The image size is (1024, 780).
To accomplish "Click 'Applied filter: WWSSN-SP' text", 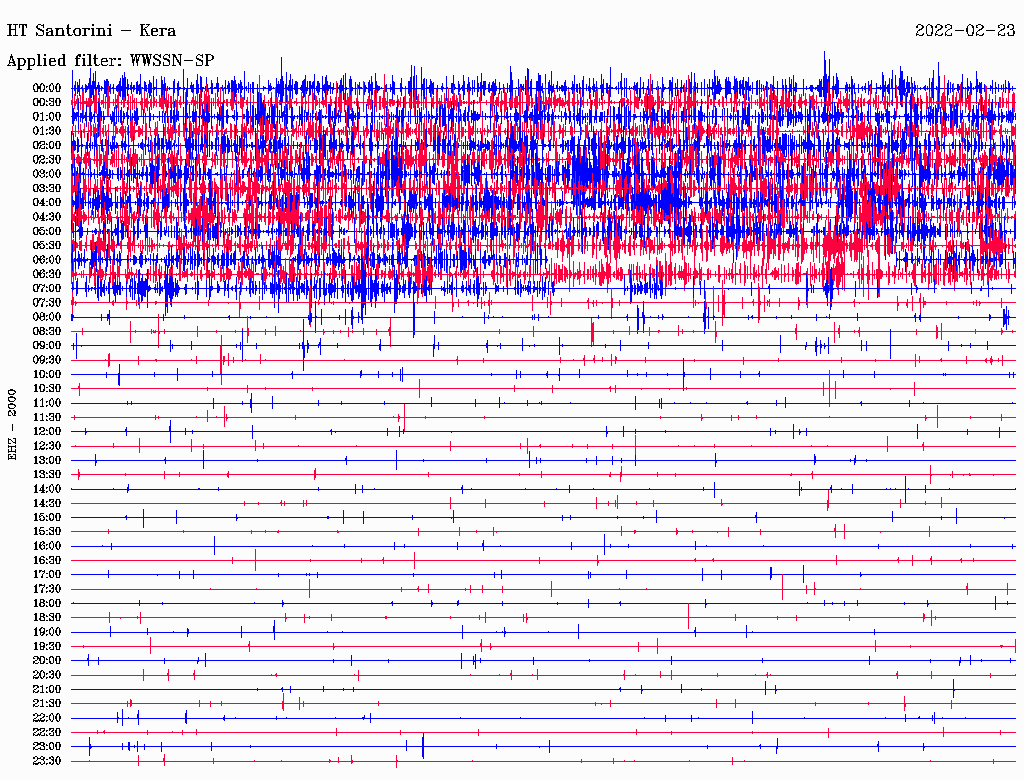I will click(110, 61).
